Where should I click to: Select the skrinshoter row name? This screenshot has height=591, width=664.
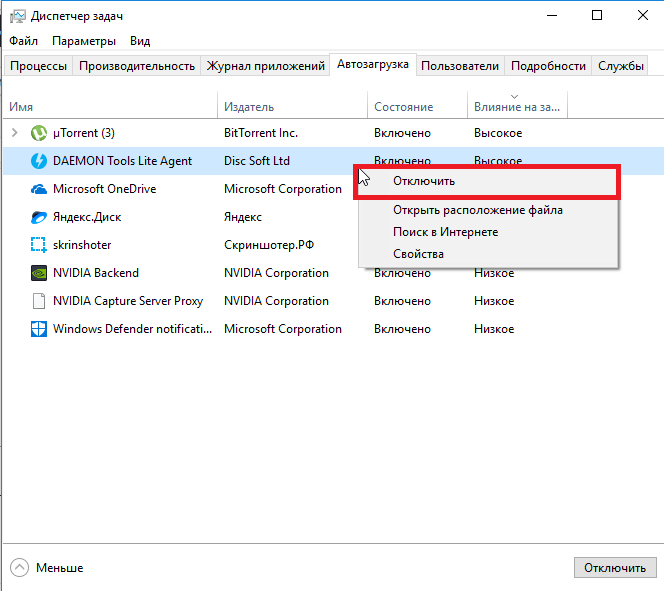pos(82,245)
